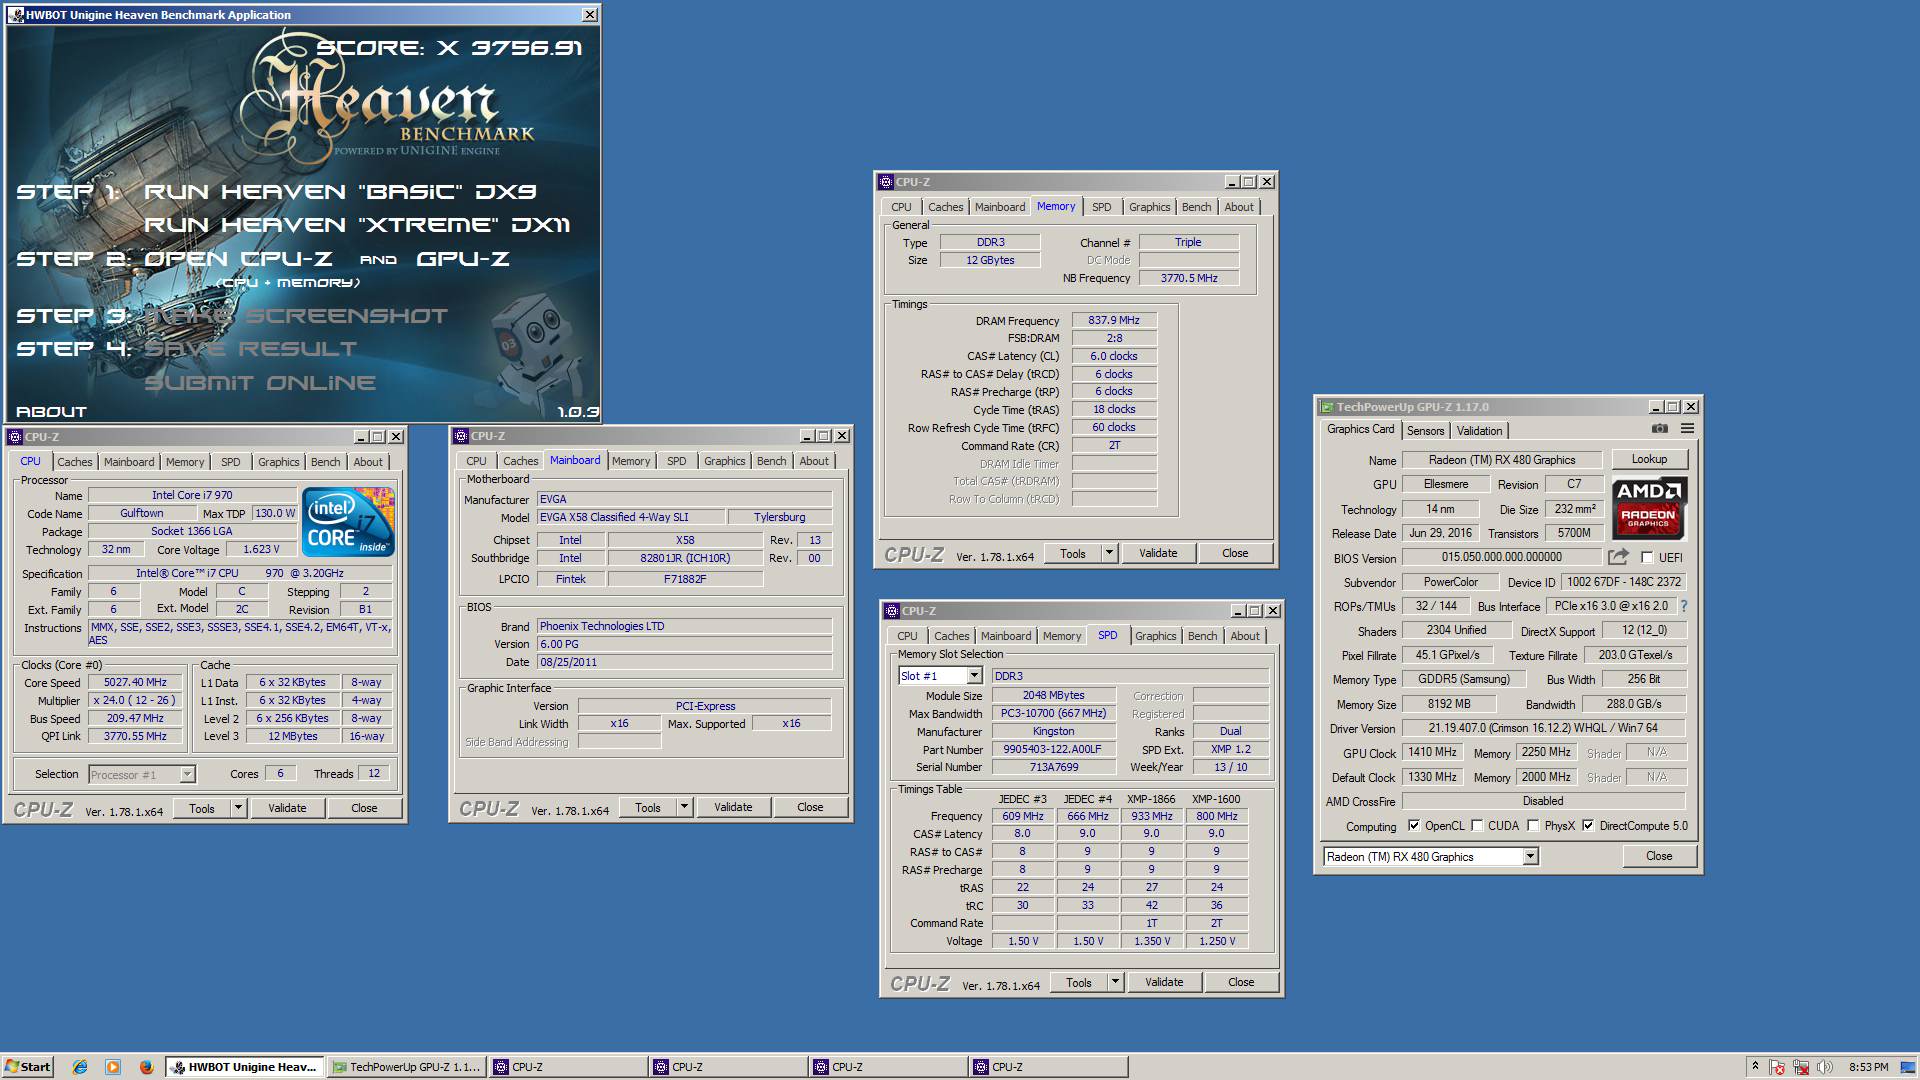Viewport: 1920px width, 1080px height.
Task: Click the DRAM Frequency value 837.9 MHz
Action: [x=1114, y=320]
